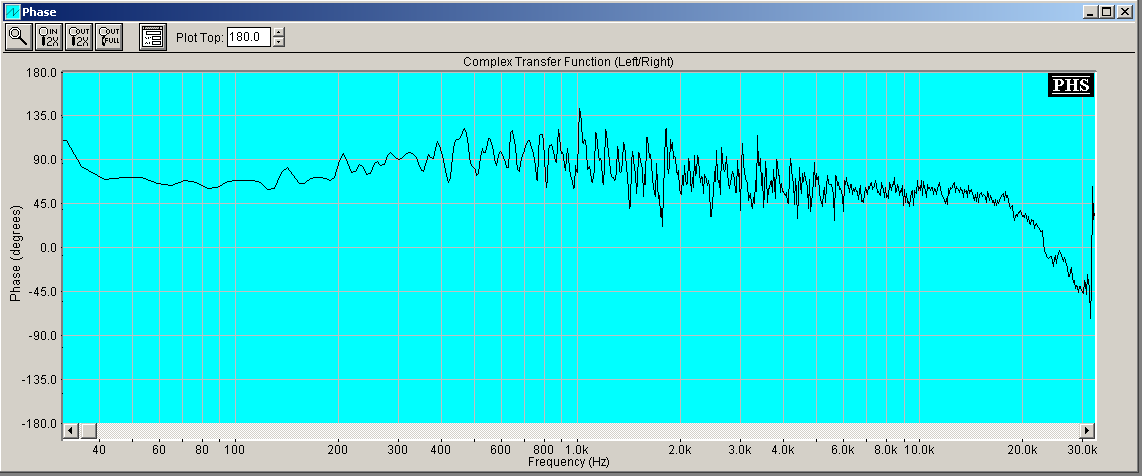The width and height of the screenshot is (1142, 476).
Task: Minimize the Phase window
Action: tap(1092, 12)
